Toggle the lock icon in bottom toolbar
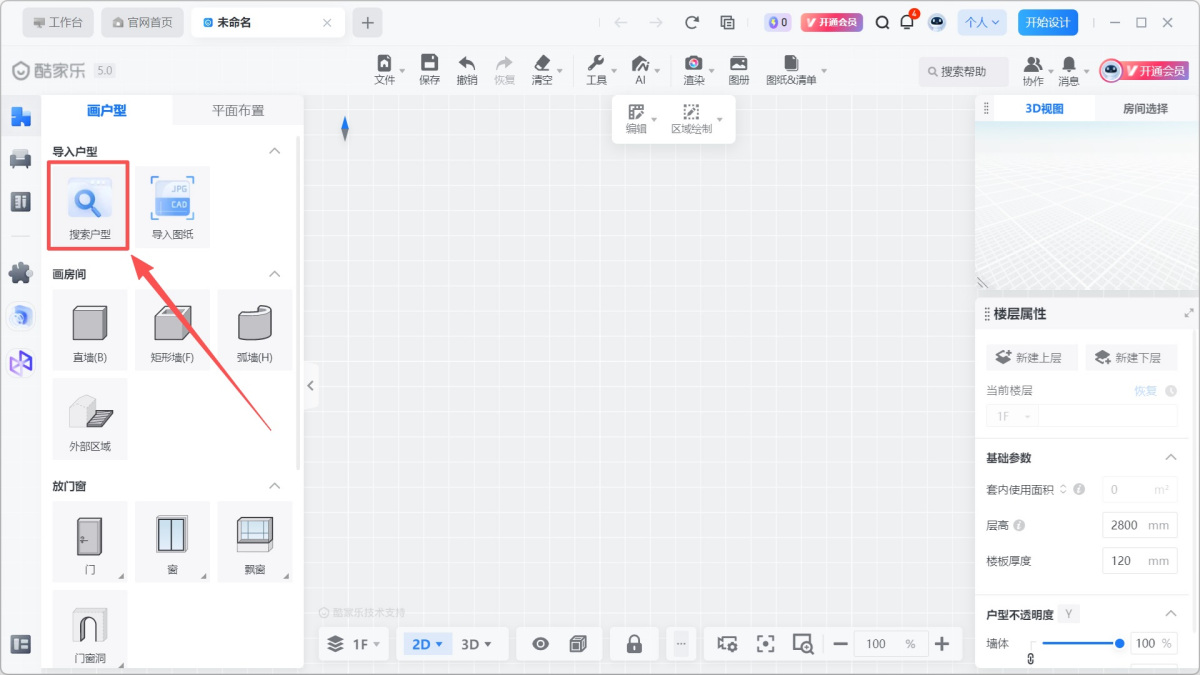The width and height of the screenshot is (1200, 675). coord(634,644)
